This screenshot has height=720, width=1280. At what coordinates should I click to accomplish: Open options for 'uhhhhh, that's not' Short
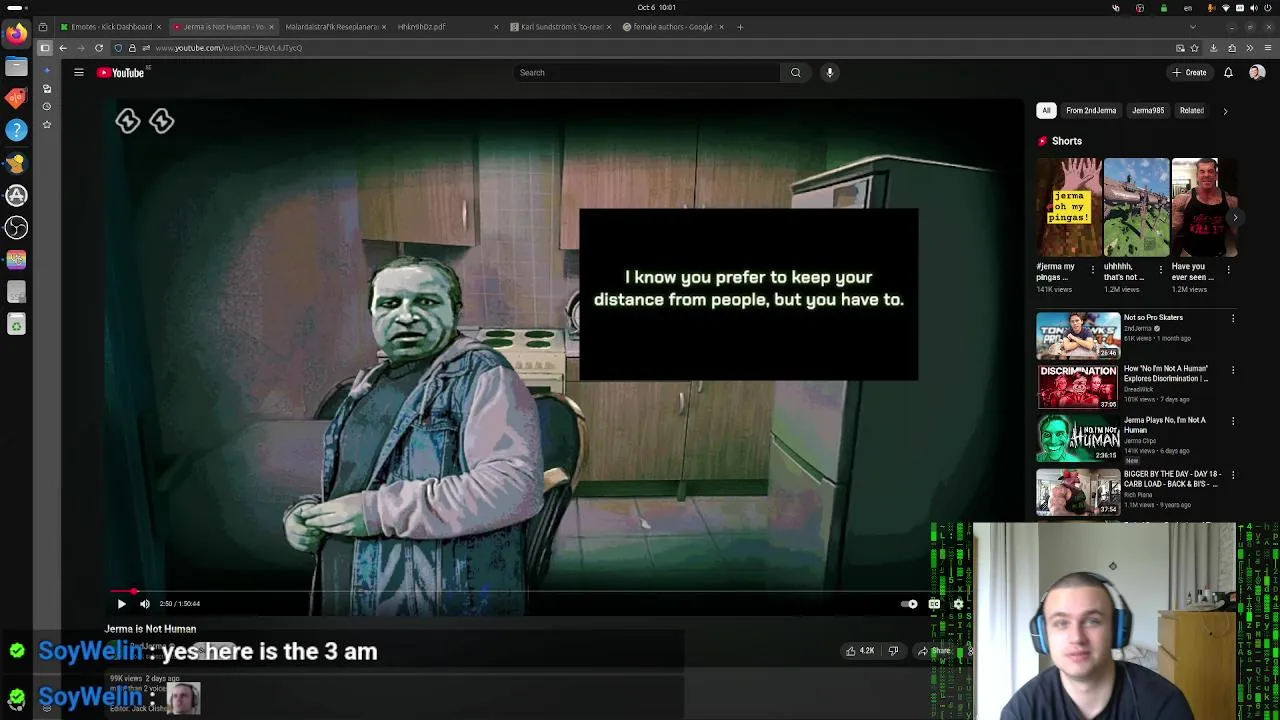click(x=1160, y=269)
